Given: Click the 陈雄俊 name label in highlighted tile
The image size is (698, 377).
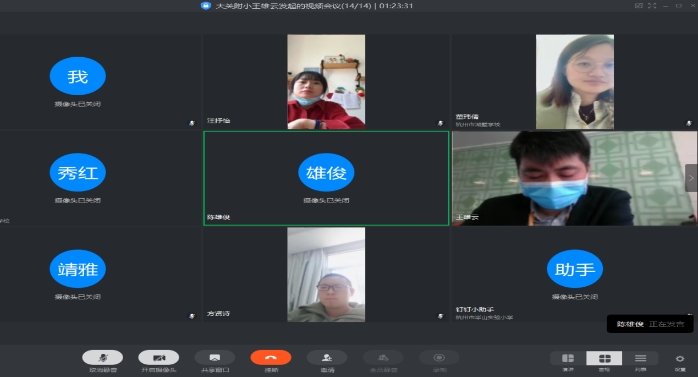Looking at the screenshot, I should tap(219, 217).
